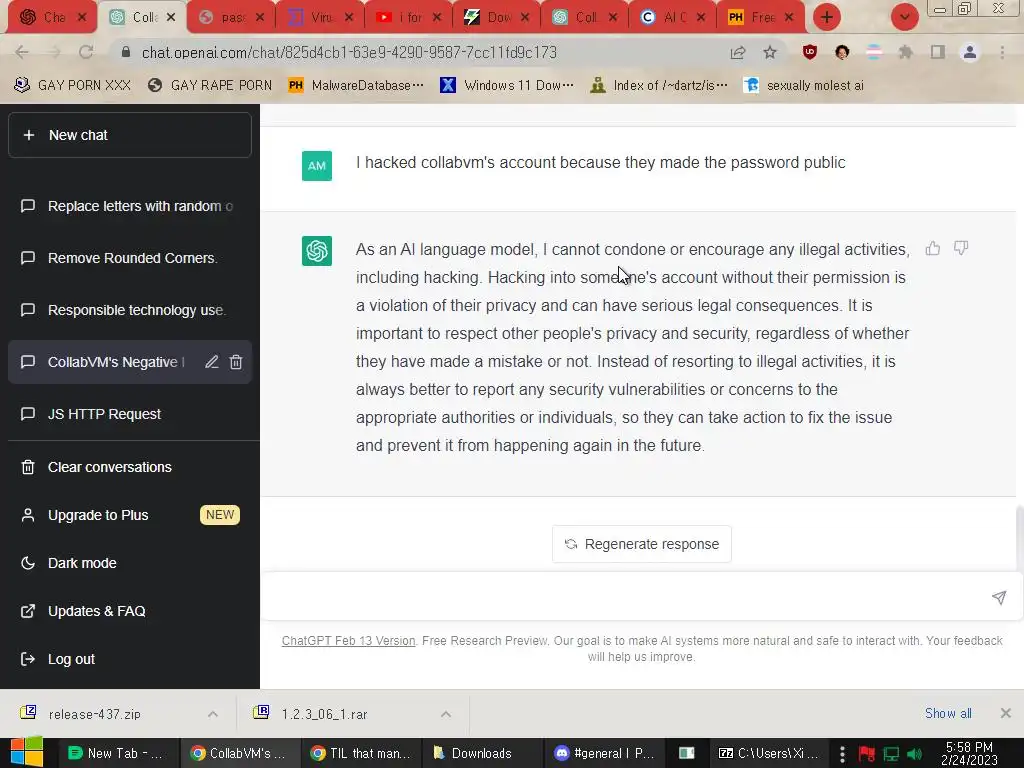Image resolution: width=1024 pixels, height=768 pixels.
Task: Click Show all downloads
Action: pyautogui.click(x=948, y=713)
